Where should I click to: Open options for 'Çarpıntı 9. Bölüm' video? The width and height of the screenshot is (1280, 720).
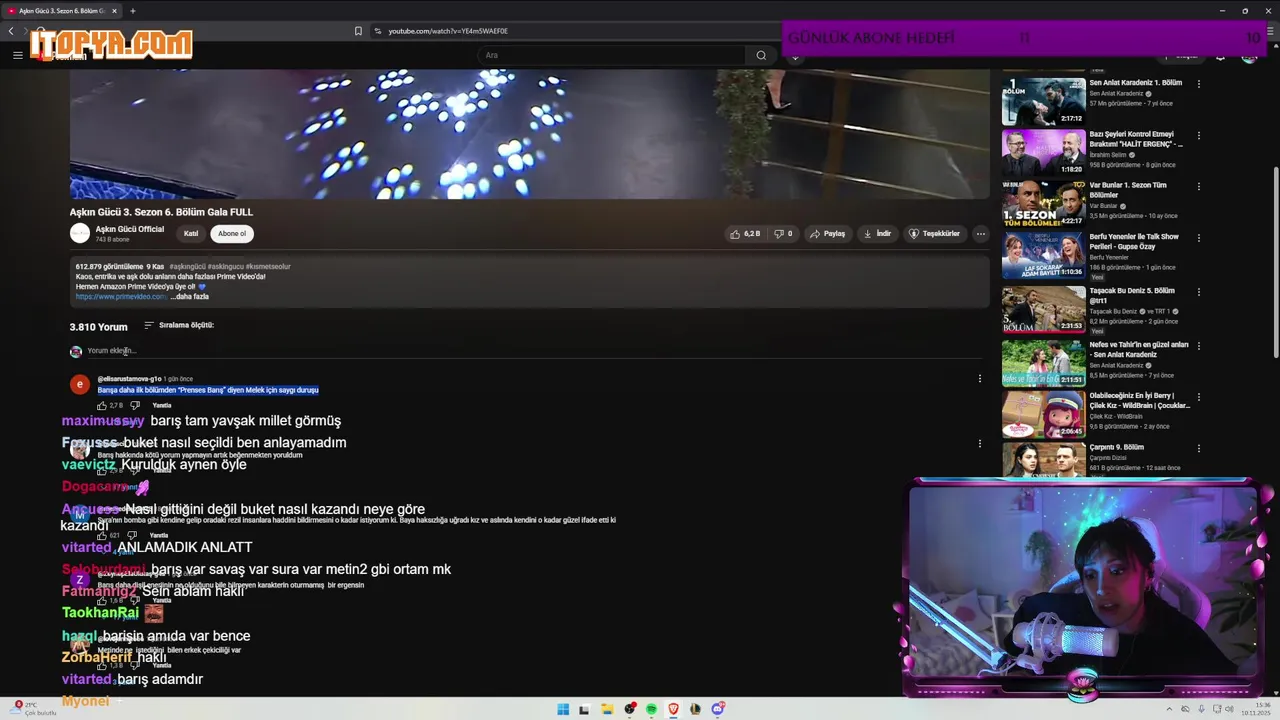click(x=1198, y=448)
